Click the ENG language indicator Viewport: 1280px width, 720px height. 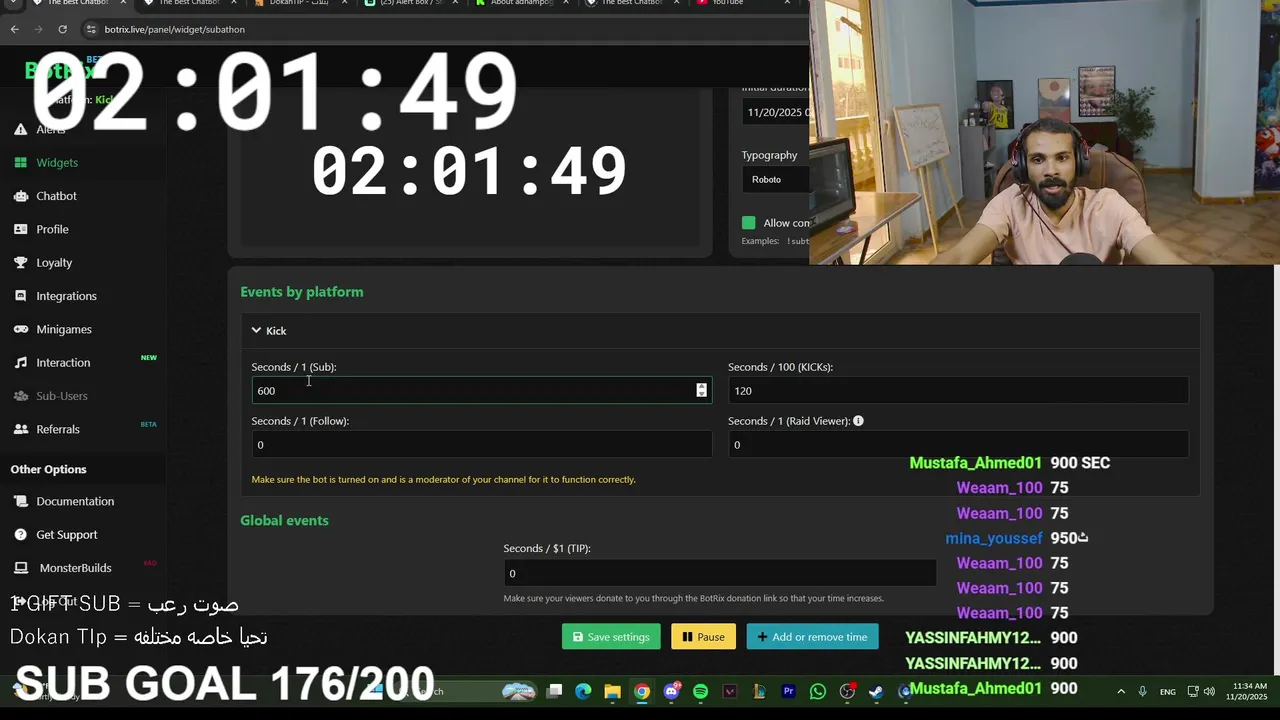pyautogui.click(x=1167, y=691)
